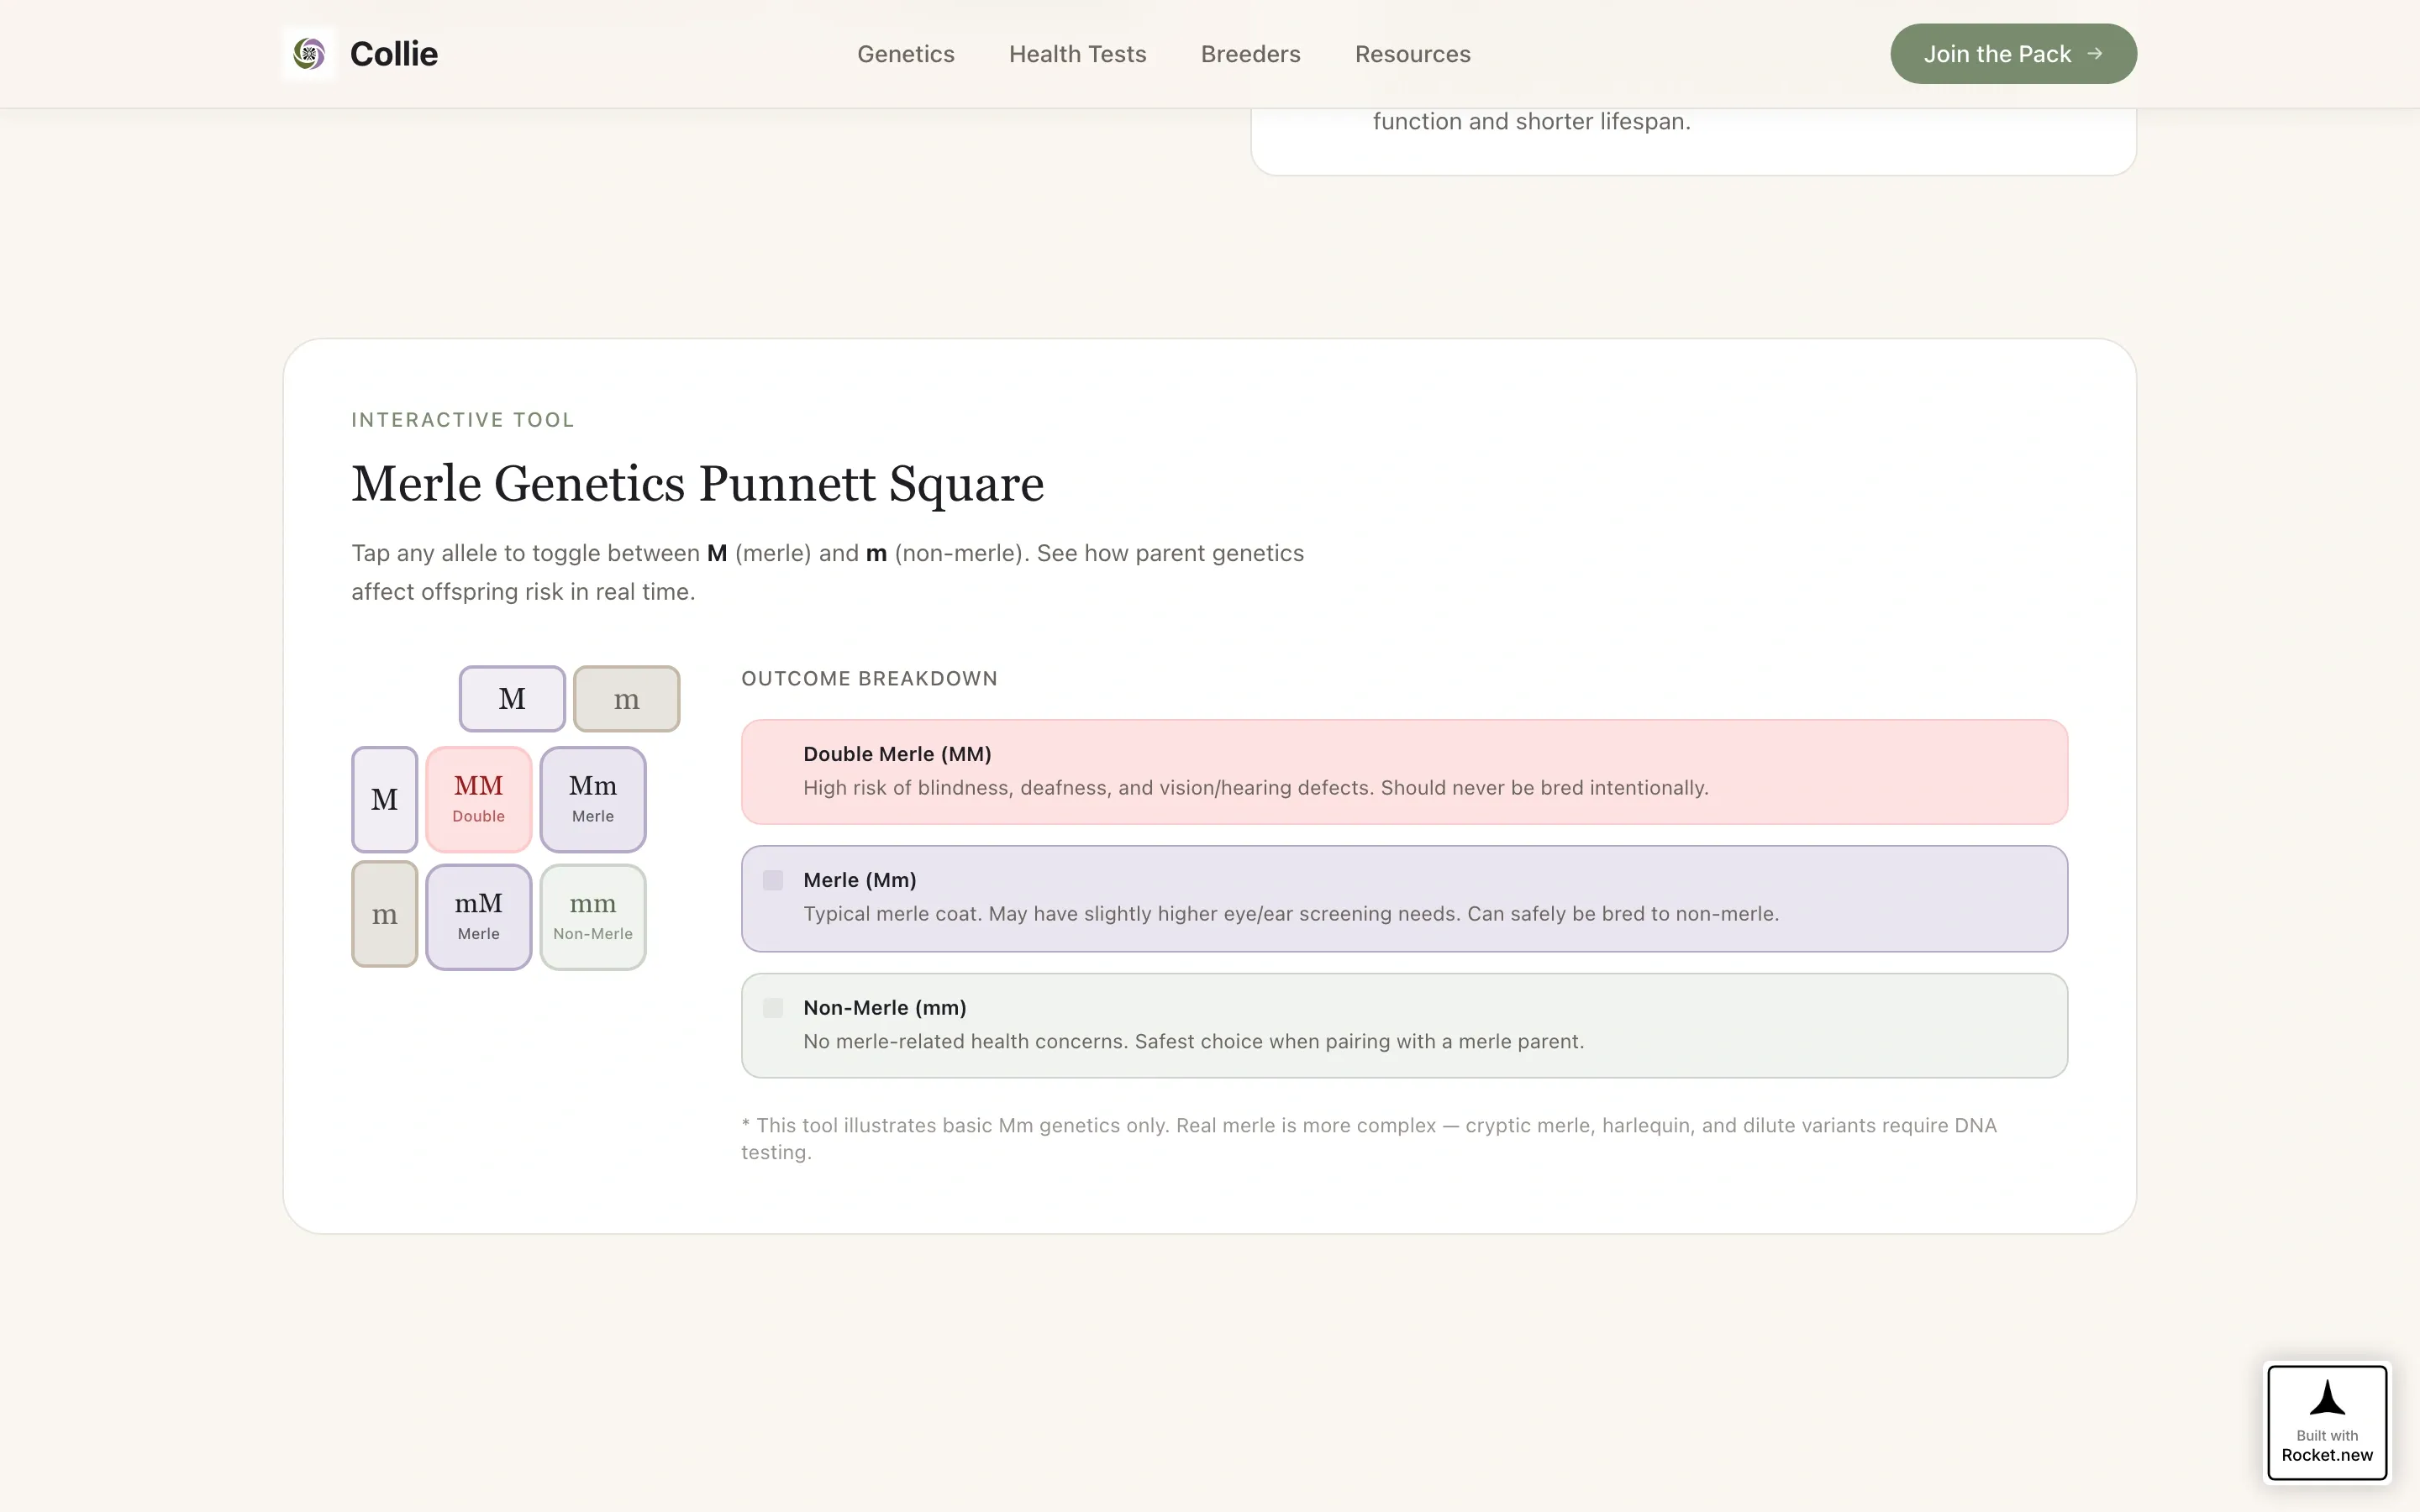
Task: Toggle the top-left parent allele M
Action: pos(512,699)
